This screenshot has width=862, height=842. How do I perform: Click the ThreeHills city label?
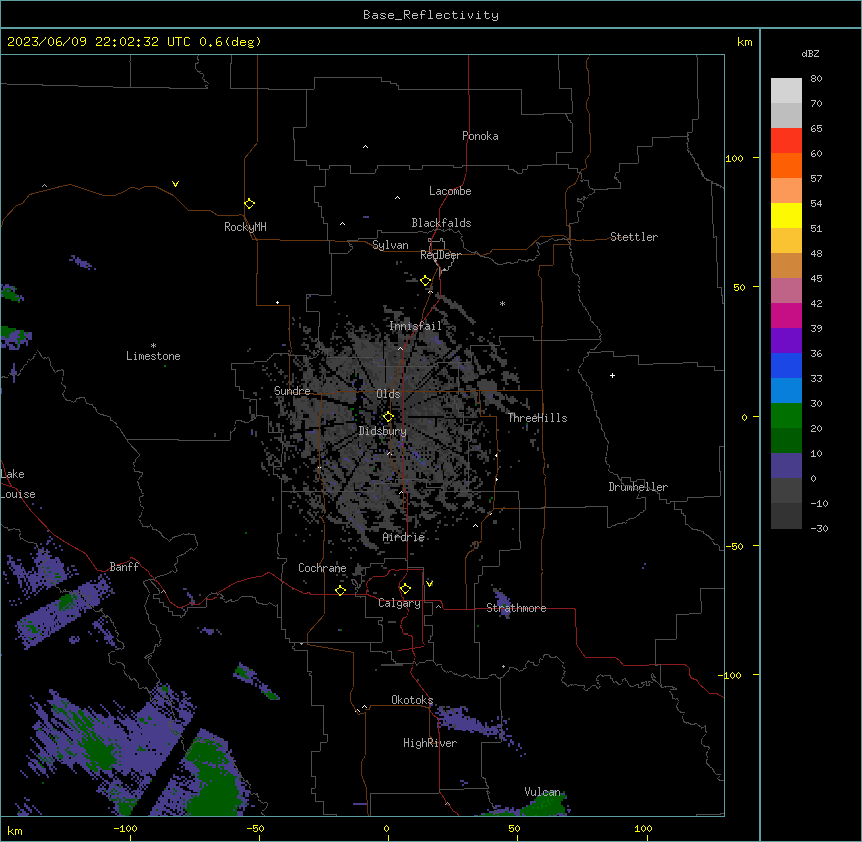[537, 418]
